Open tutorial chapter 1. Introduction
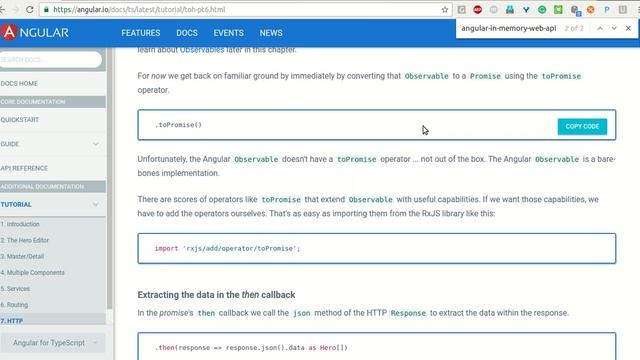Image resolution: width=640 pixels, height=360 pixels. [x=20, y=224]
